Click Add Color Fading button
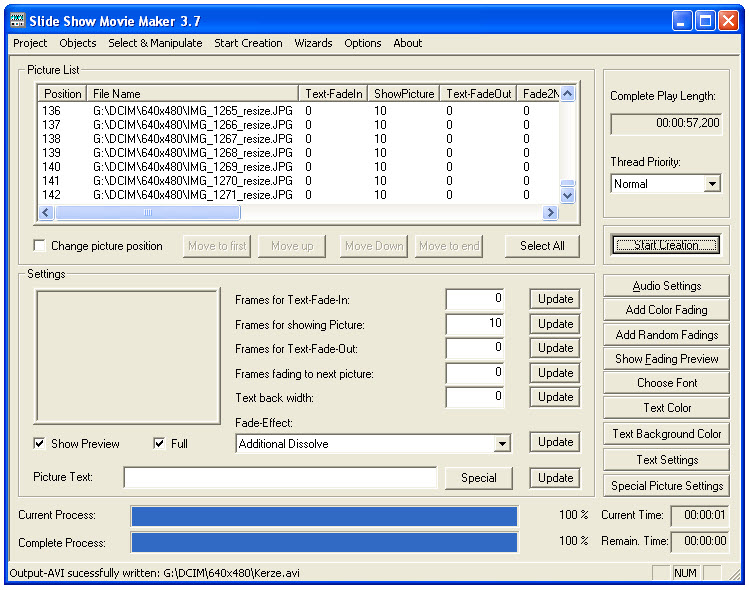The height and width of the screenshot is (590, 749). coord(666,310)
